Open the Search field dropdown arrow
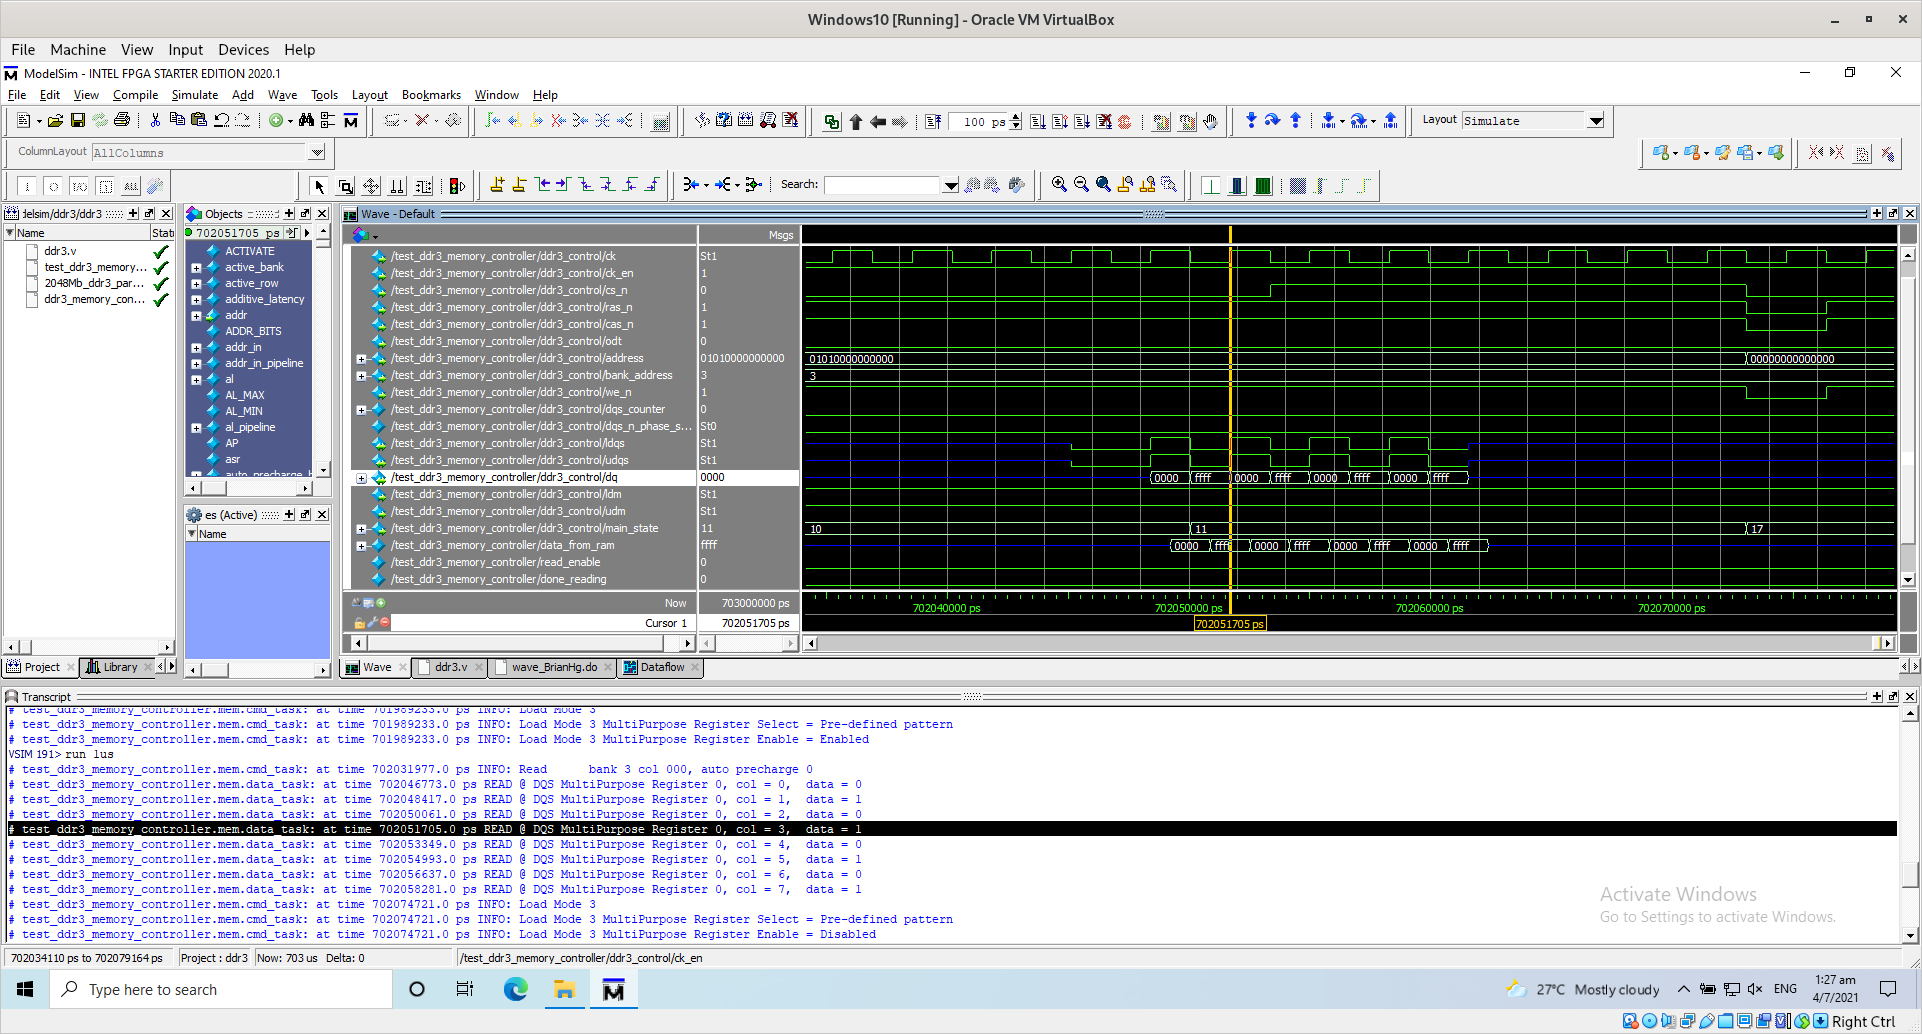Screen dimensions: 1922x1034 950,185
